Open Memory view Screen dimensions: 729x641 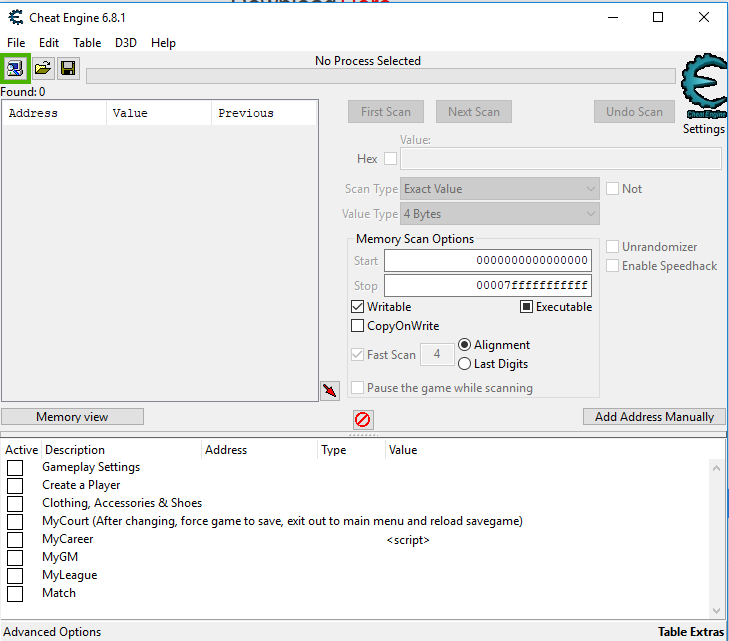72,416
